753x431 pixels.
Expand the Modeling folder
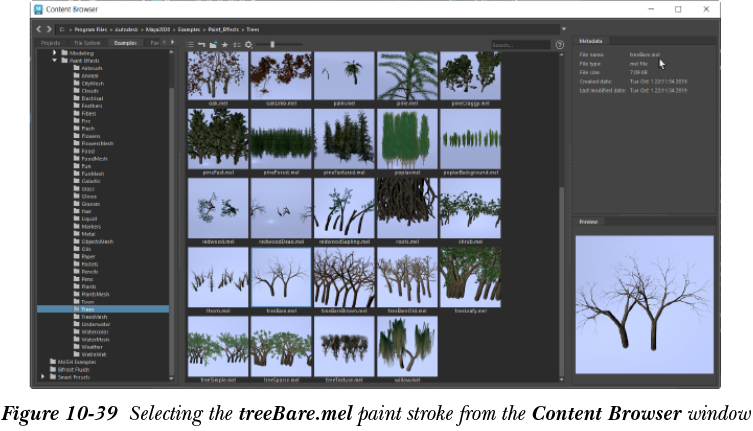point(55,52)
